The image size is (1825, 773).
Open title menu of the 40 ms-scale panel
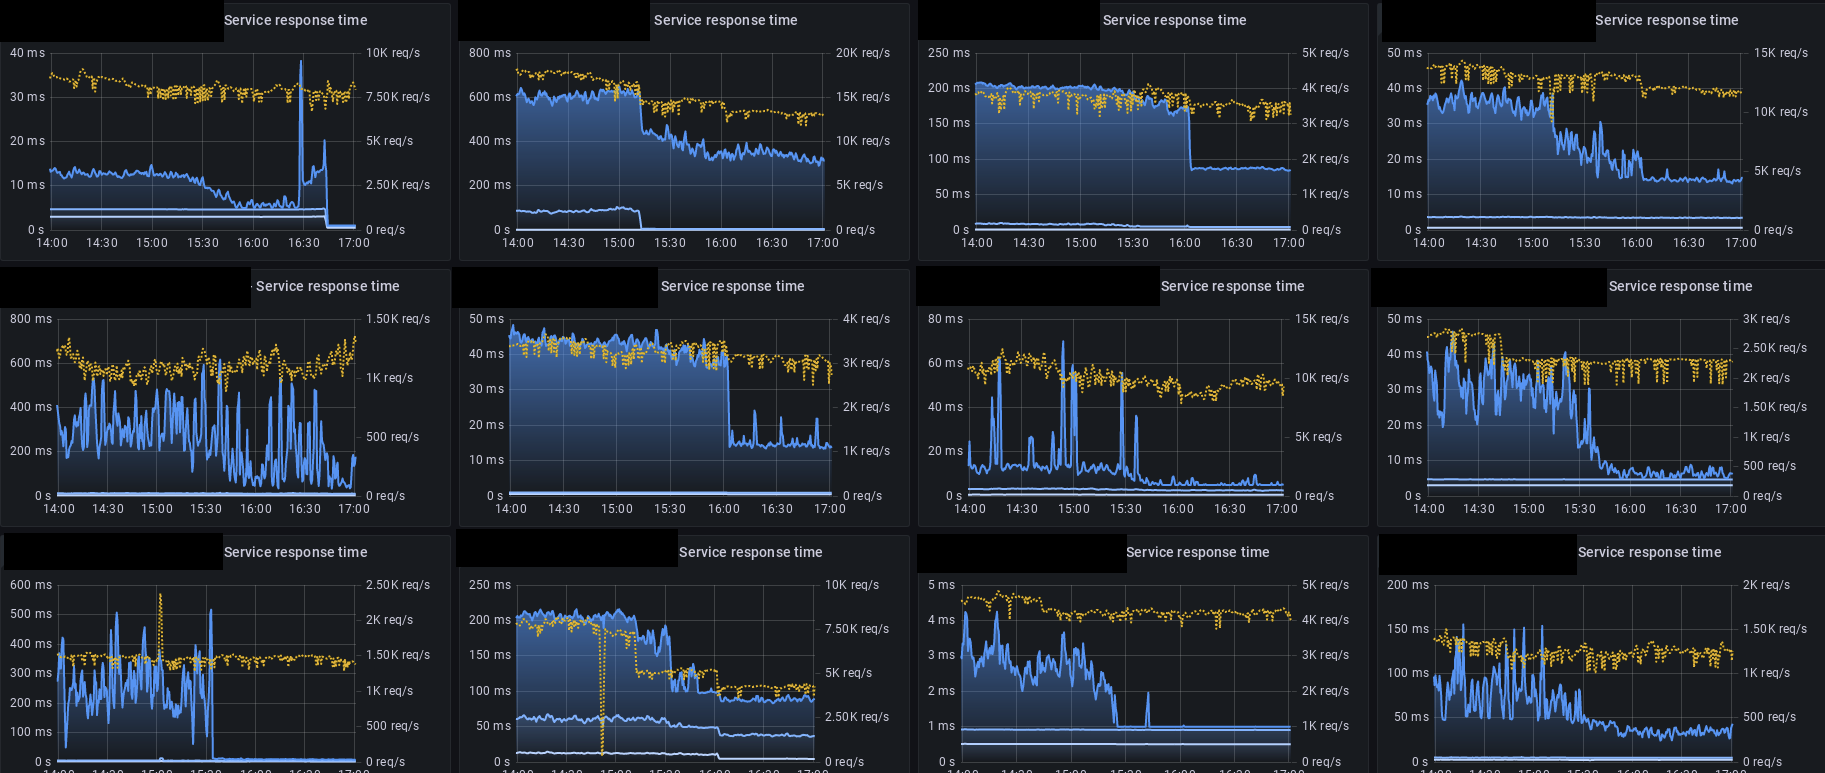(295, 20)
